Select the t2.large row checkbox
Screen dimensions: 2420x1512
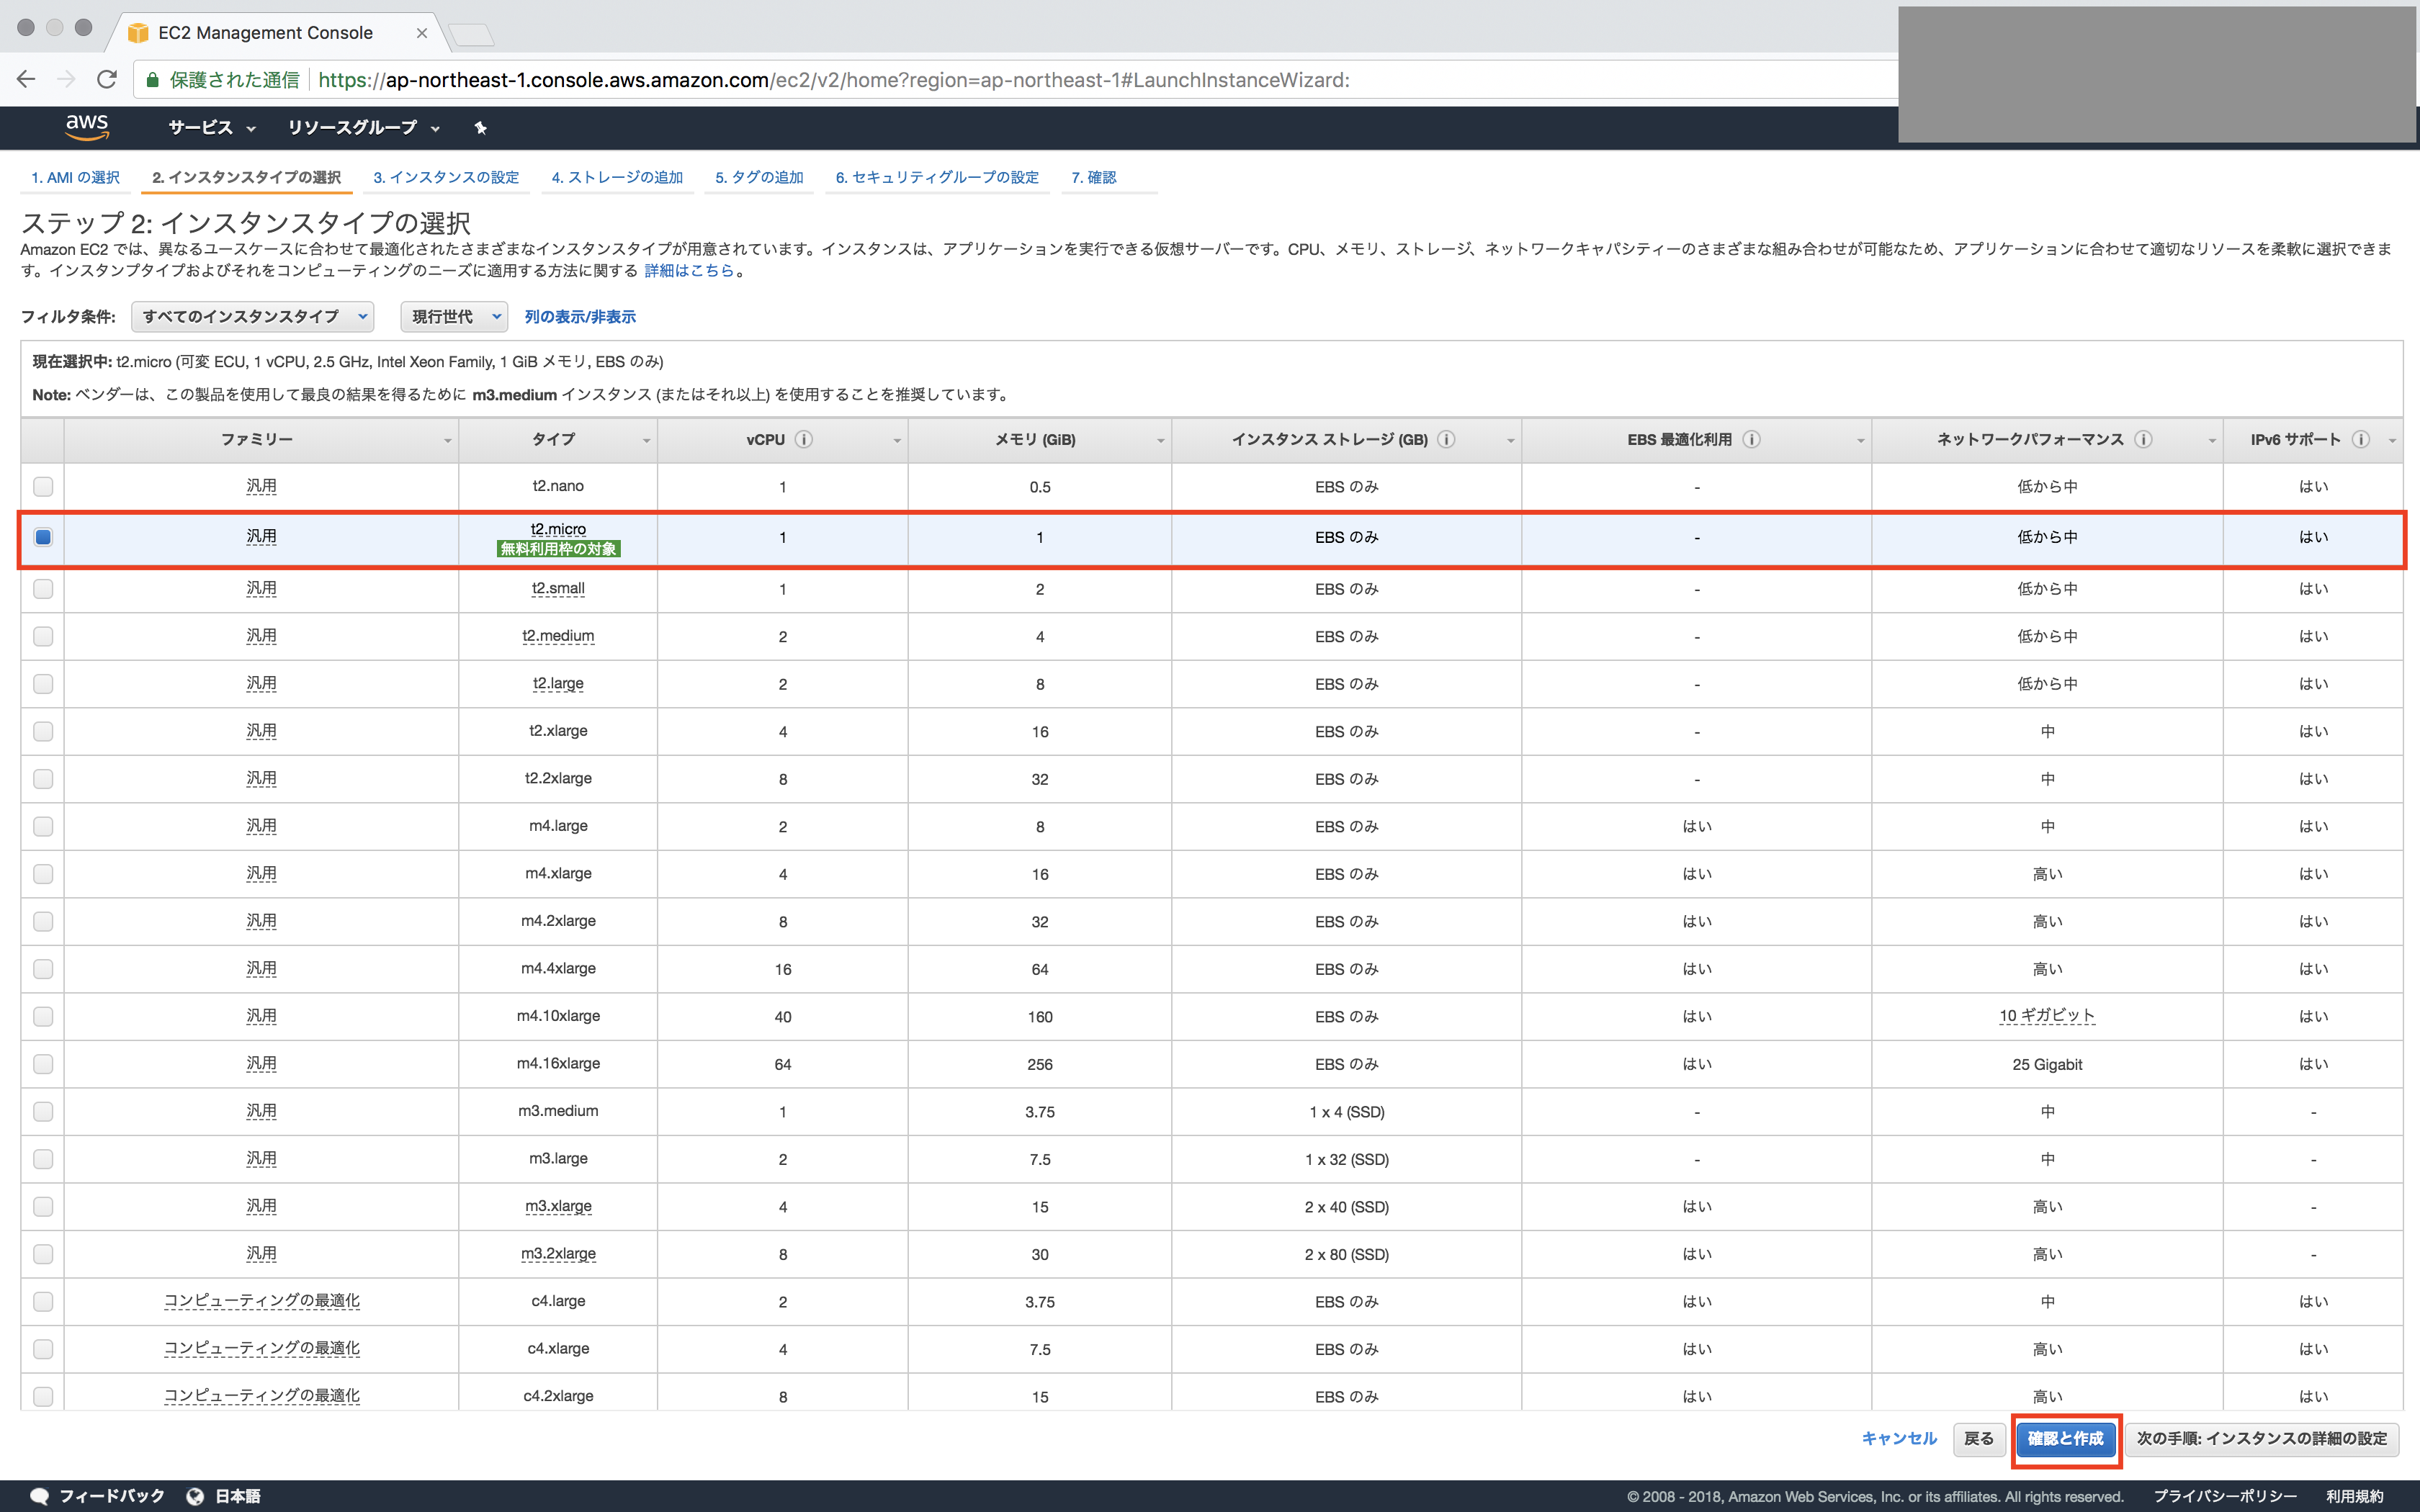coord(43,684)
